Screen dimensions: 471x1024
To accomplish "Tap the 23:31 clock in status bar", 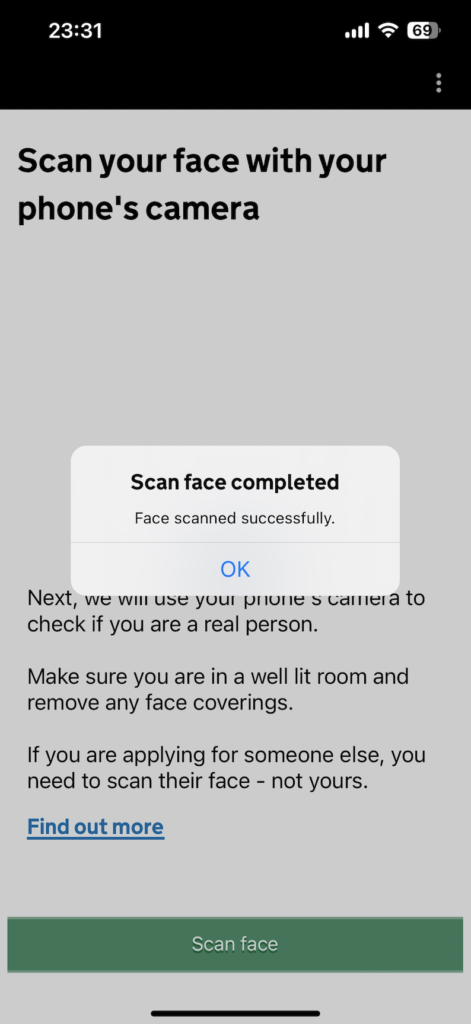I will pos(75,31).
